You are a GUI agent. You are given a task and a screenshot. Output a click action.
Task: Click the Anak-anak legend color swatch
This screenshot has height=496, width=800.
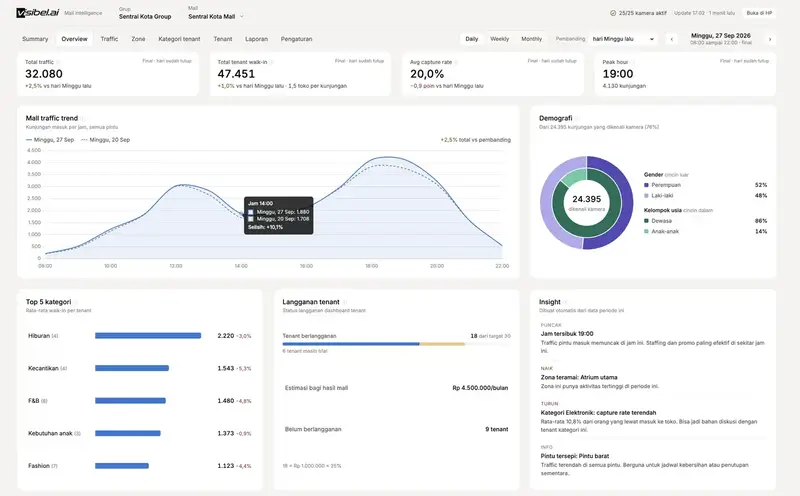(x=646, y=231)
